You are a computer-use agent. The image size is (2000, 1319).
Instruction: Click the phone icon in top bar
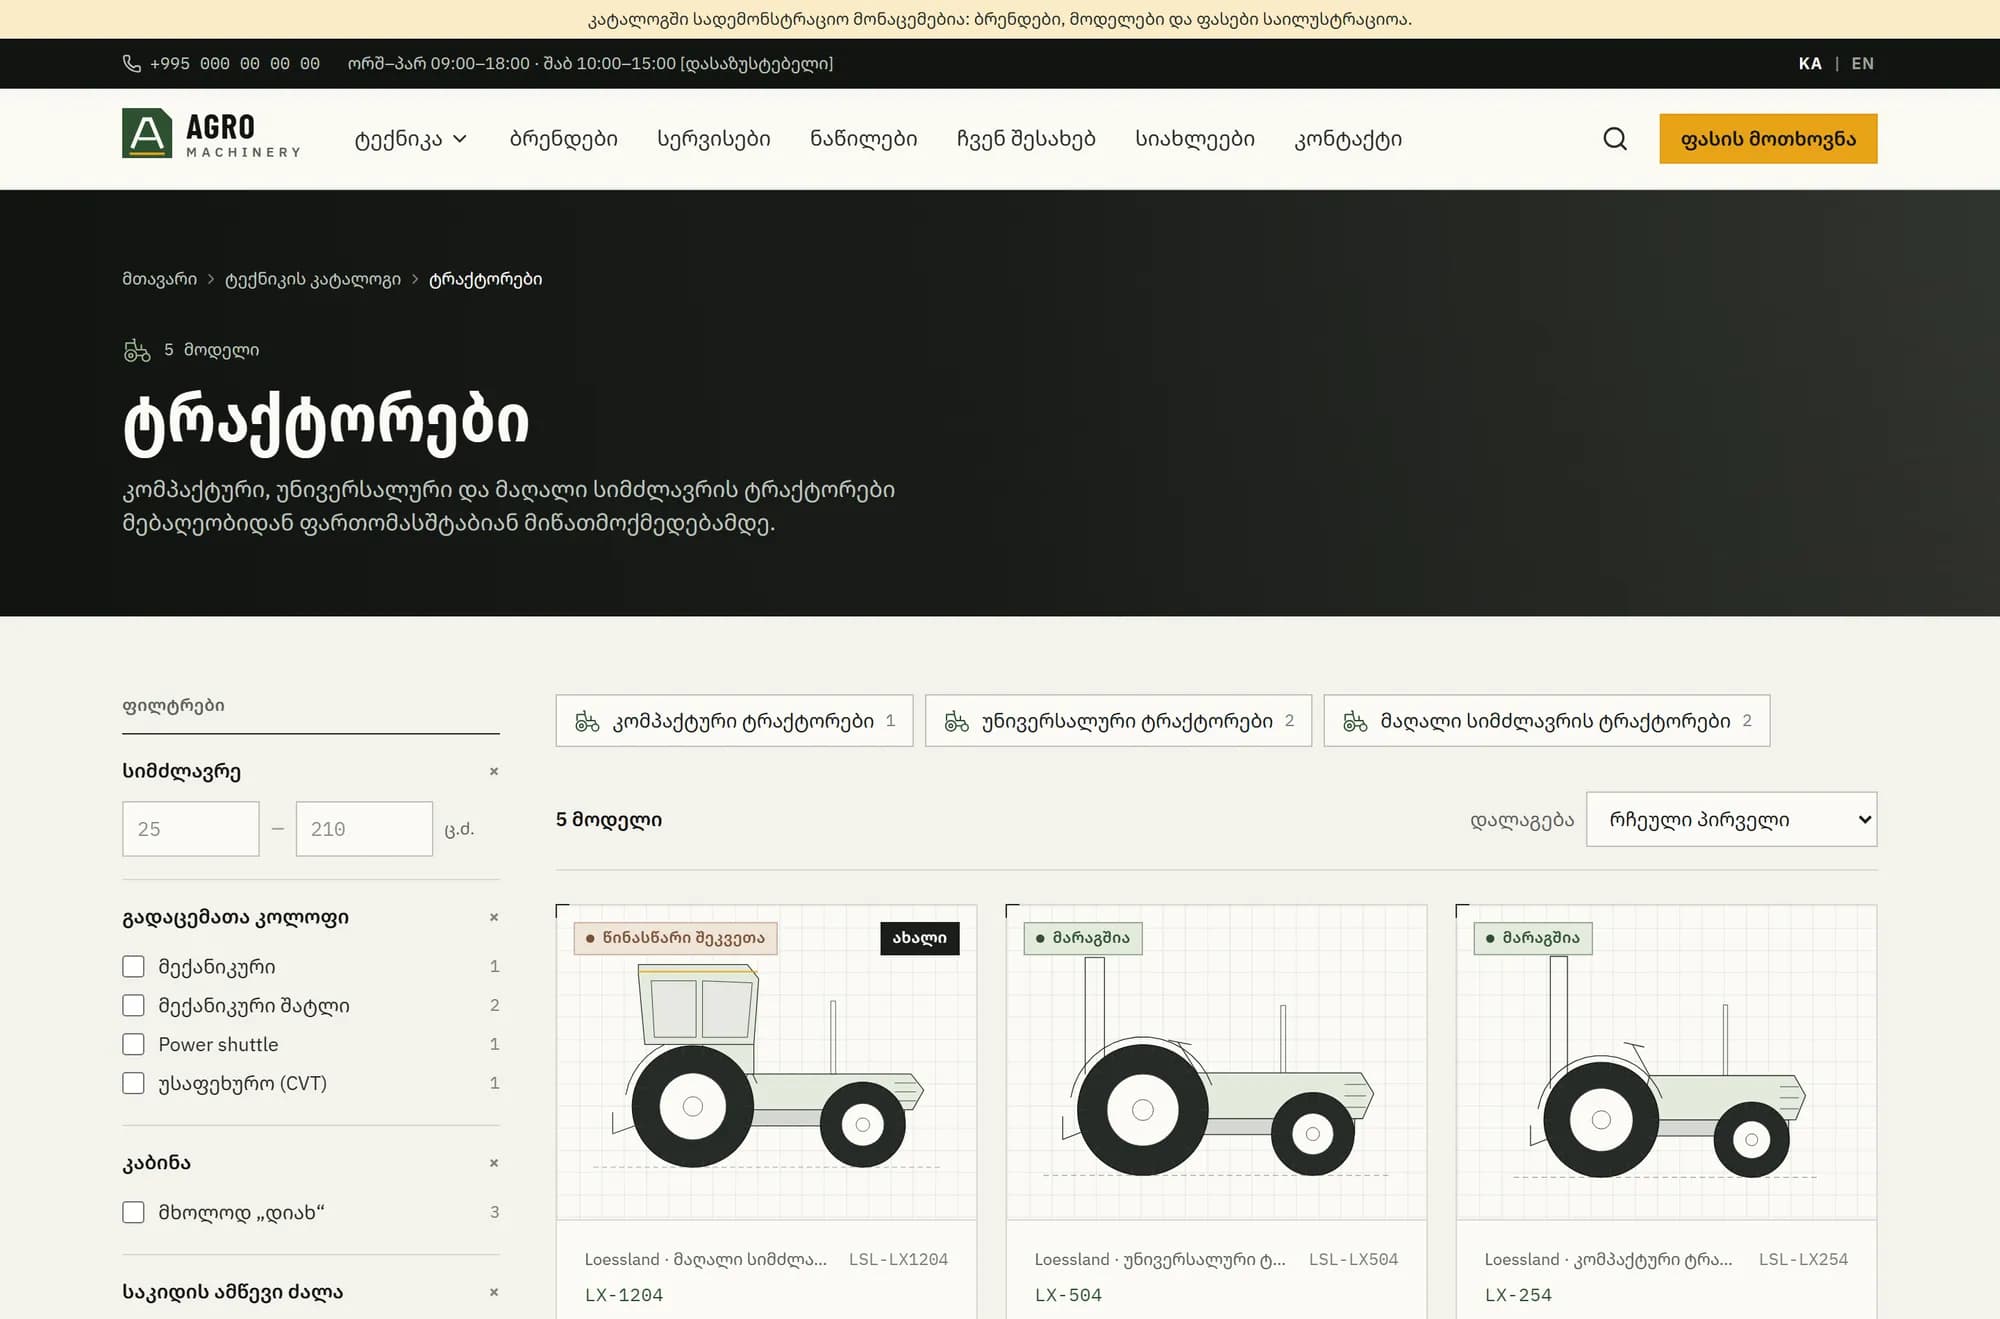point(131,63)
